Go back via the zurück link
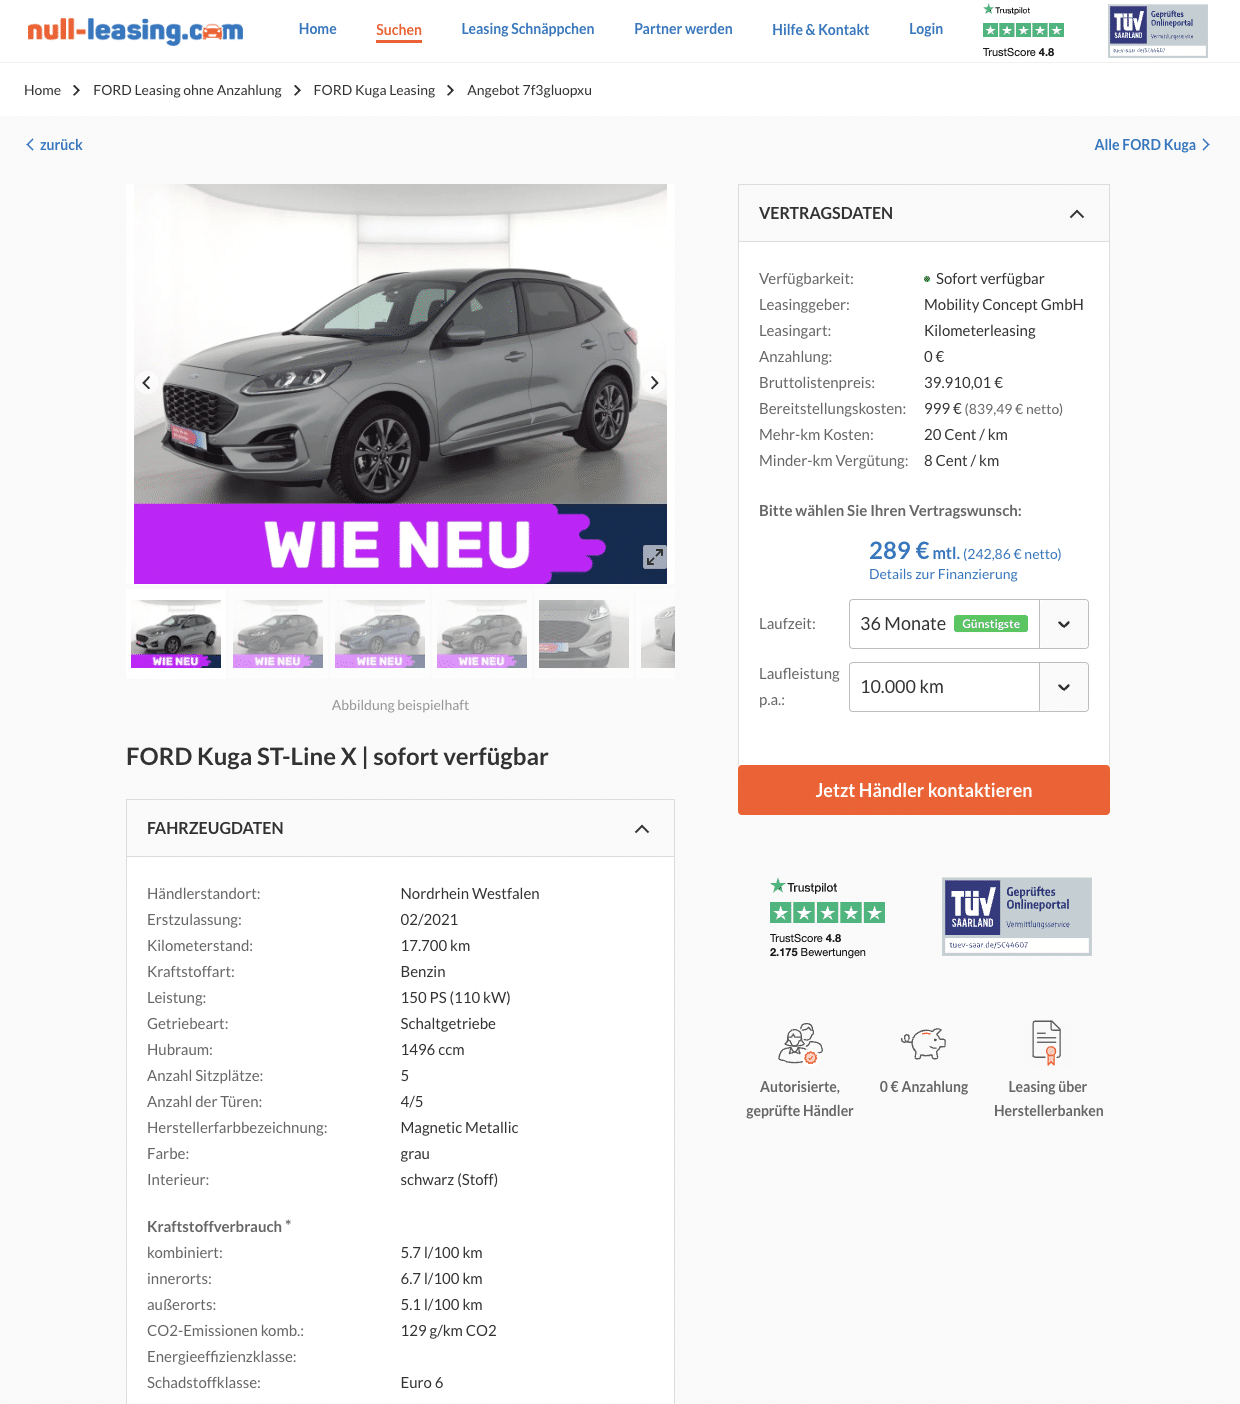The height and width of the screenshot is (1404, 1240). [54, 145]
